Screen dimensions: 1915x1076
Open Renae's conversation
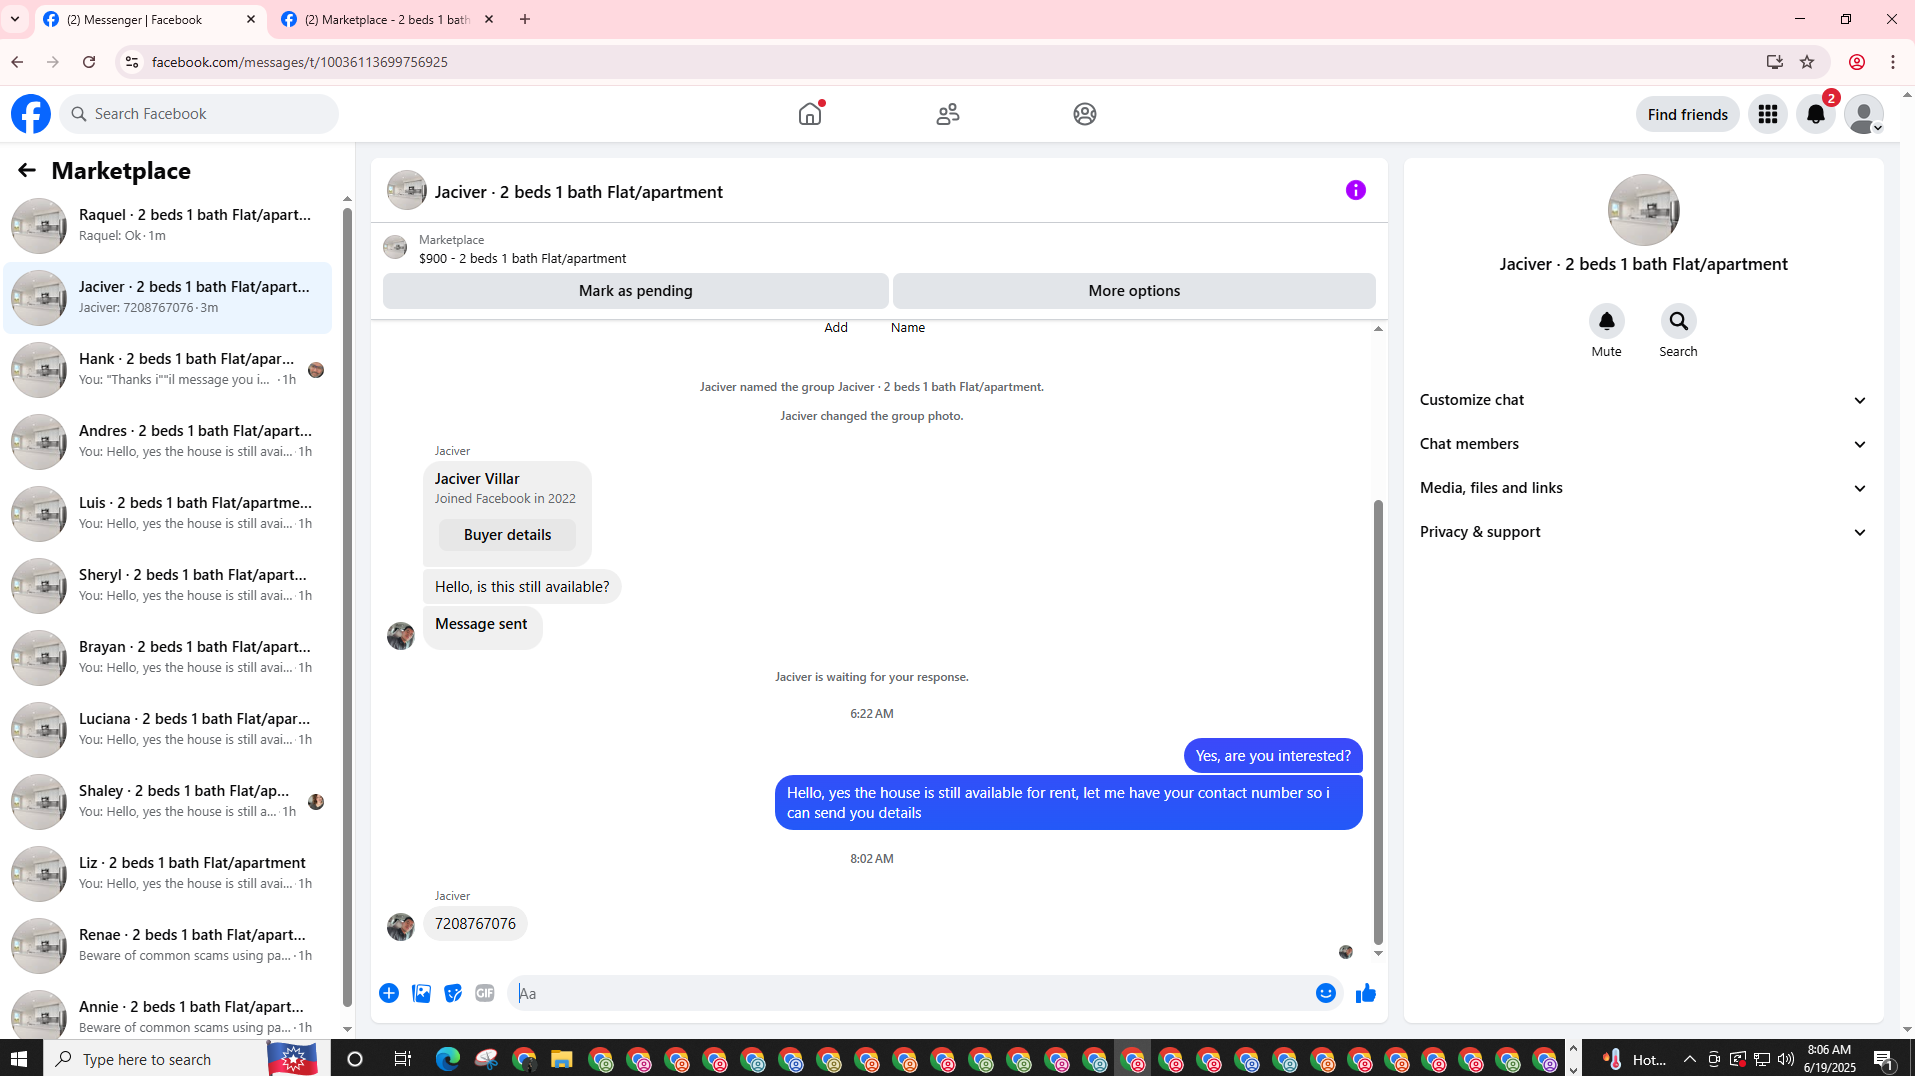point(168,946)
